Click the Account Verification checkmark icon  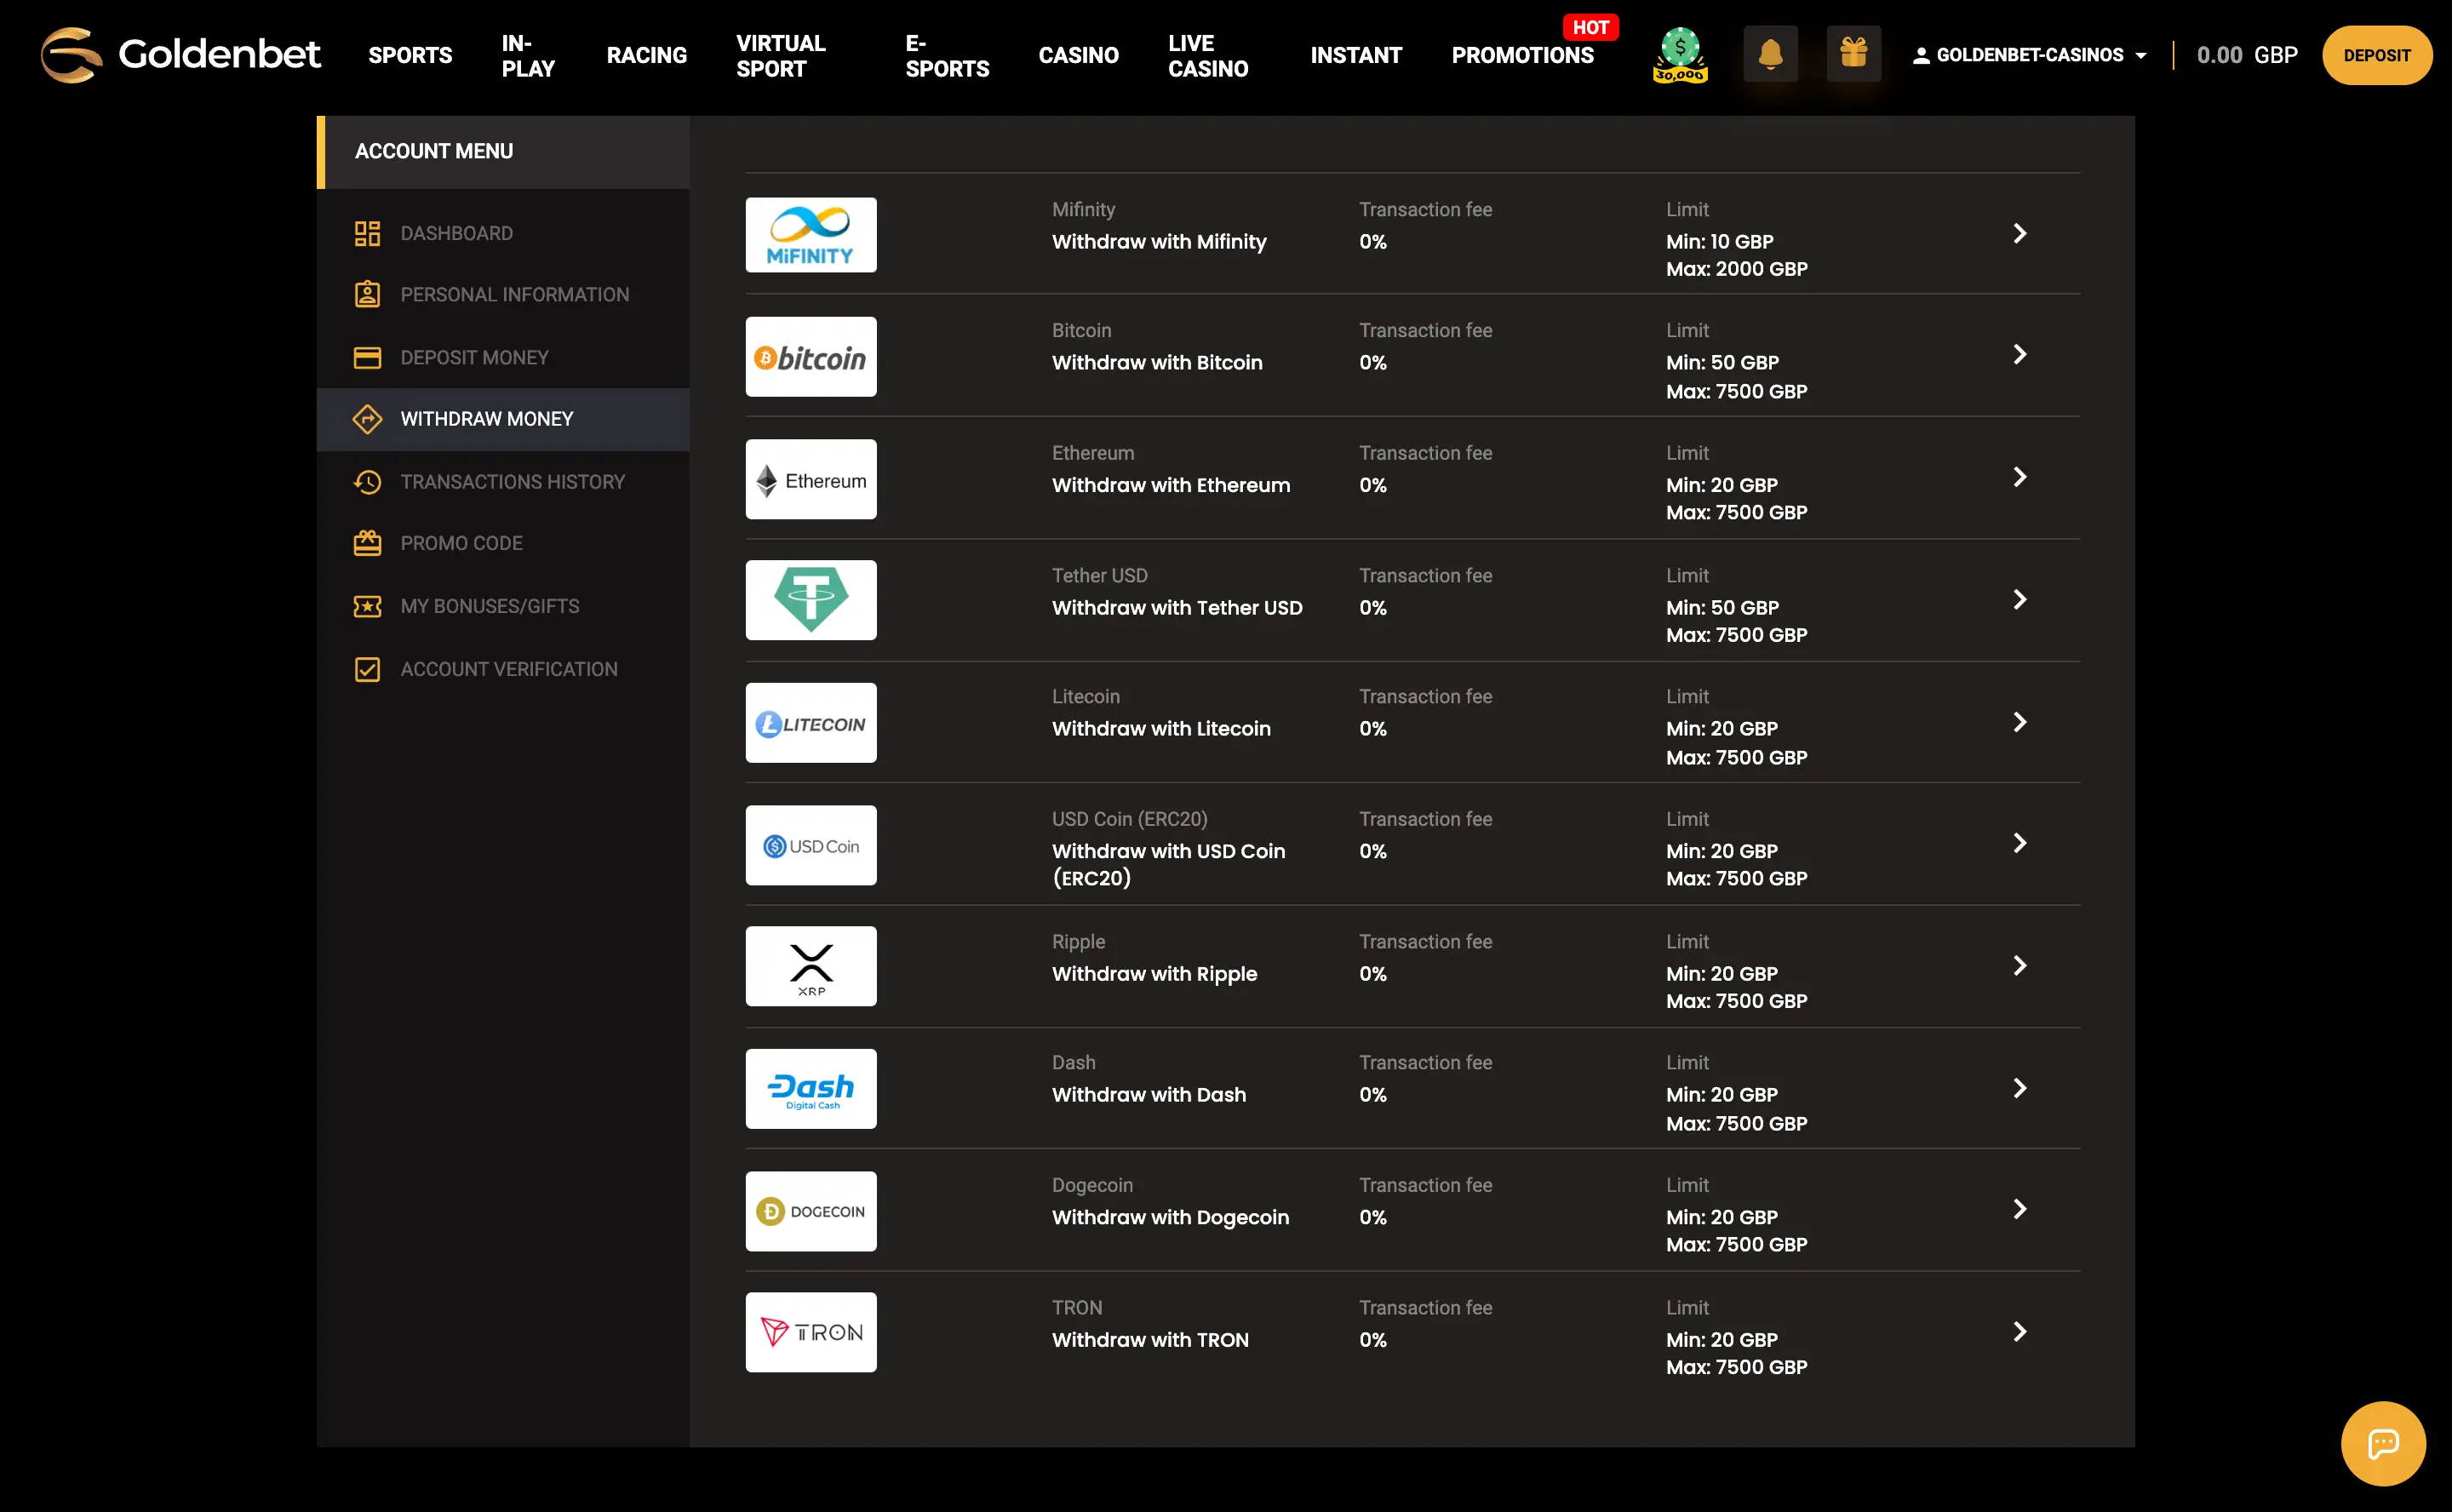click(x=367, y=669)
